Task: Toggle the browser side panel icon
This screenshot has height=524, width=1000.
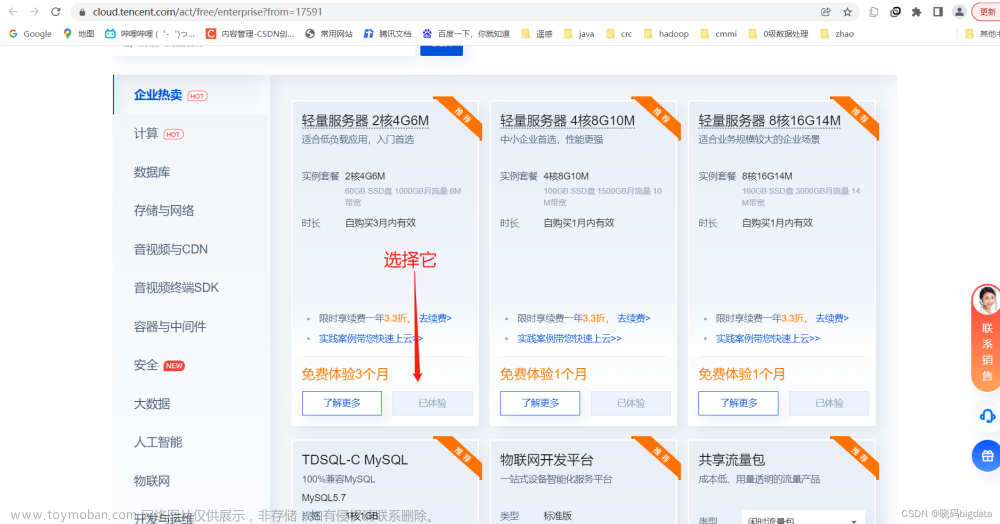Action: (x=938, y=11)
